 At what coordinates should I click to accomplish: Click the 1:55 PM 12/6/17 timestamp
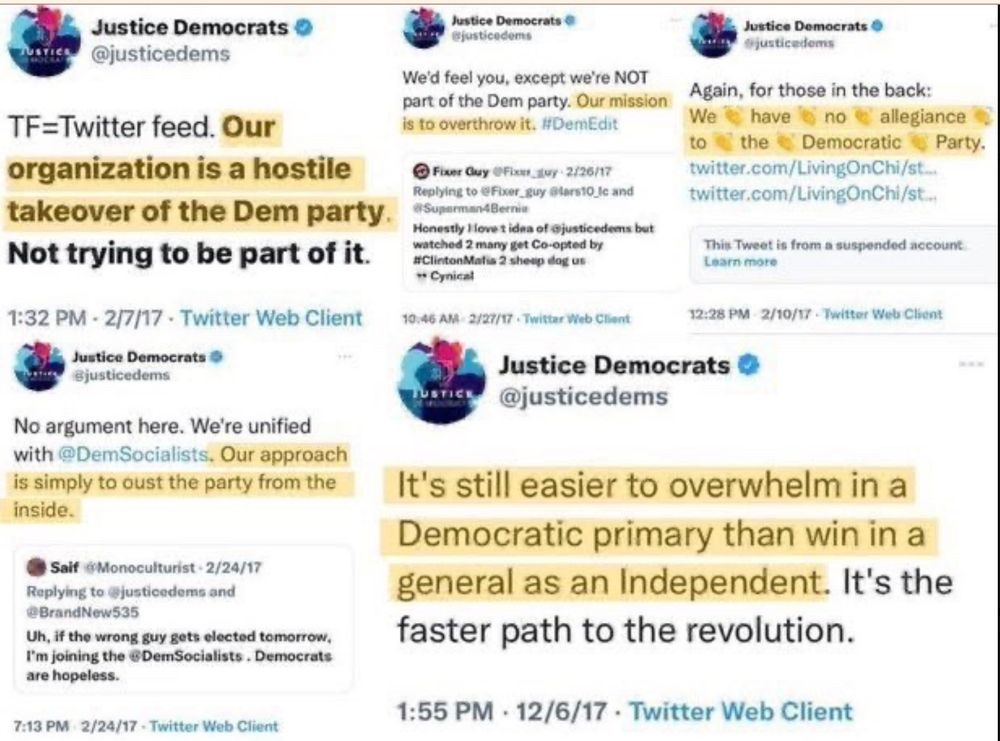pyautogui.click(x=502, y=711)
